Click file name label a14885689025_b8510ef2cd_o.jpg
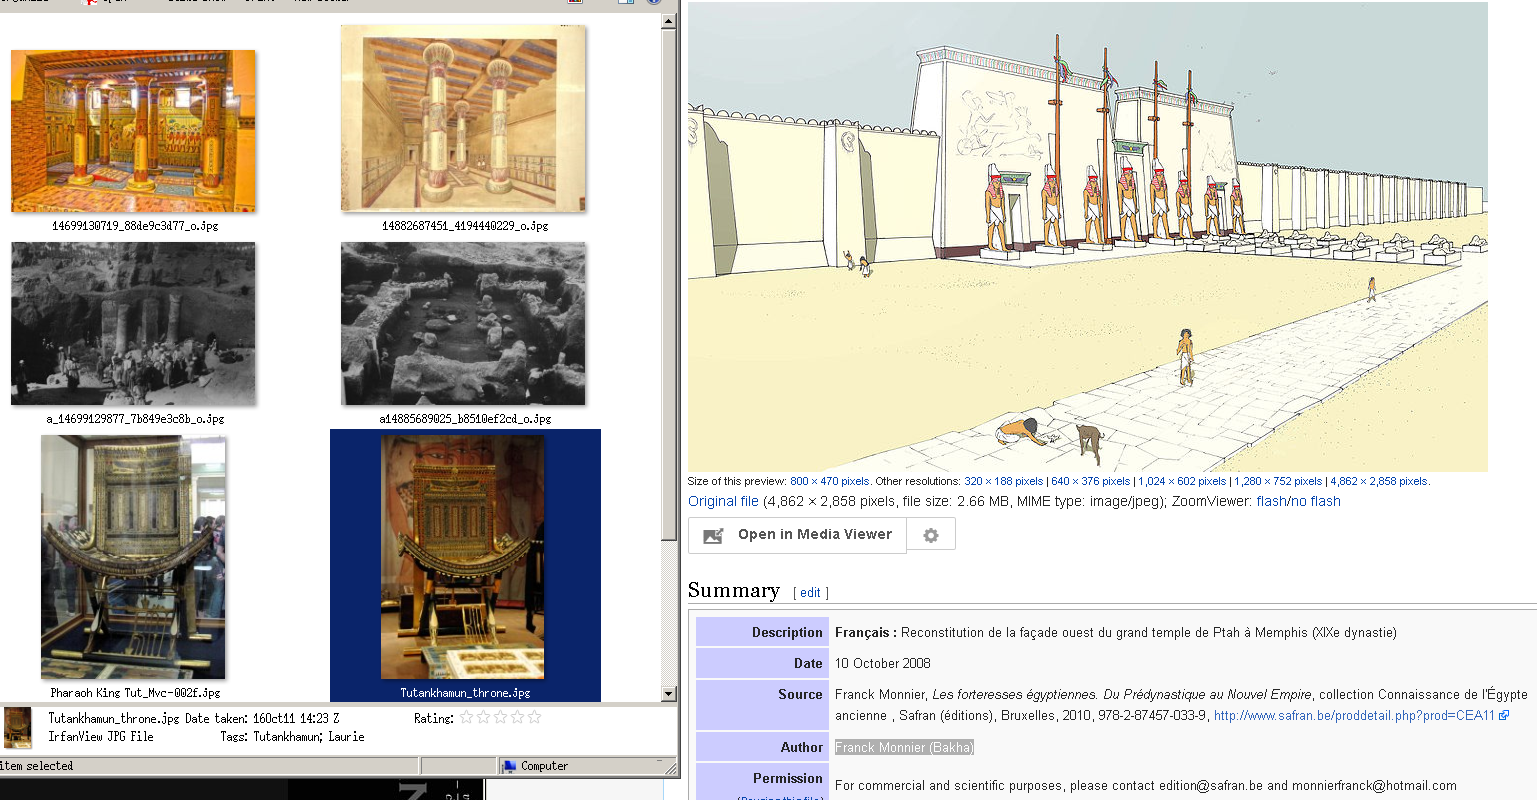 pos(465,419)
